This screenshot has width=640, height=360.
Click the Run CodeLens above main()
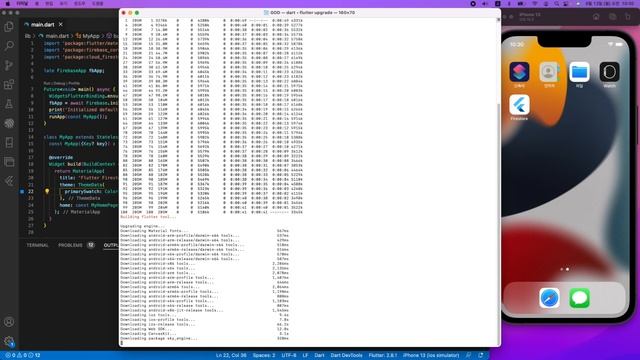pyautogui.click(x=46, y=83)
